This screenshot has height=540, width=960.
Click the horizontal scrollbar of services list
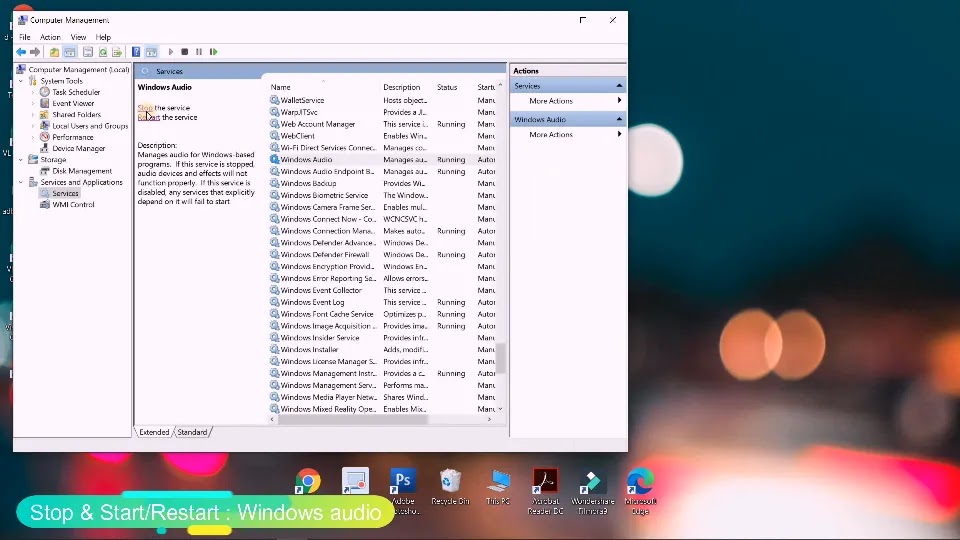coord(353,419)
